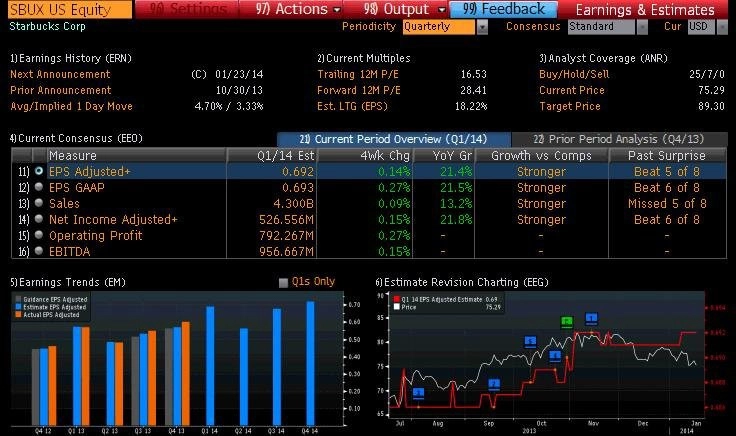
Task: Click the '0.692' EPS Adjusted estimate value
Action: point(298,172)
